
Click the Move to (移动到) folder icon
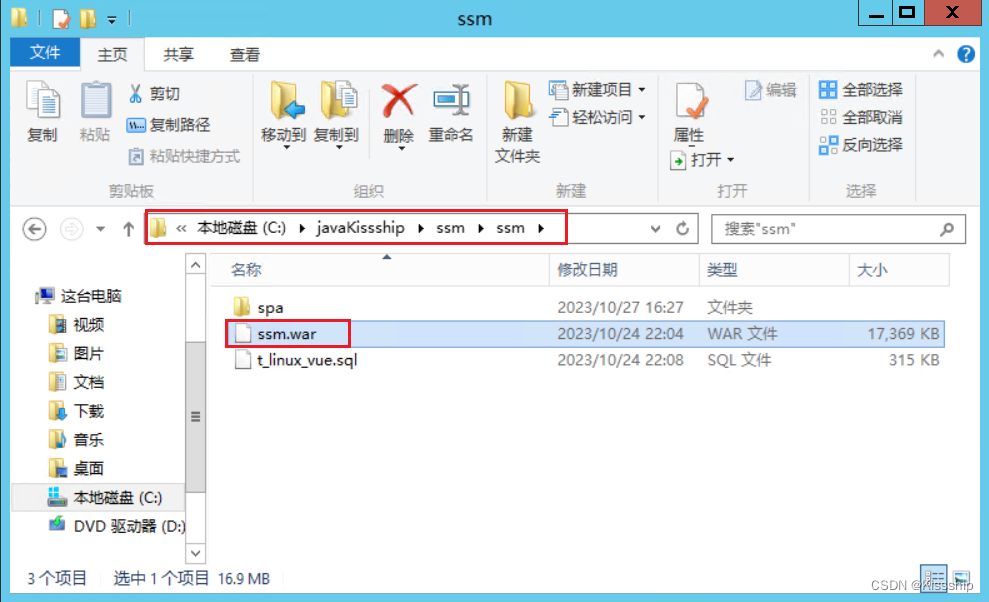pyautogui.click(x=285, y=101)
